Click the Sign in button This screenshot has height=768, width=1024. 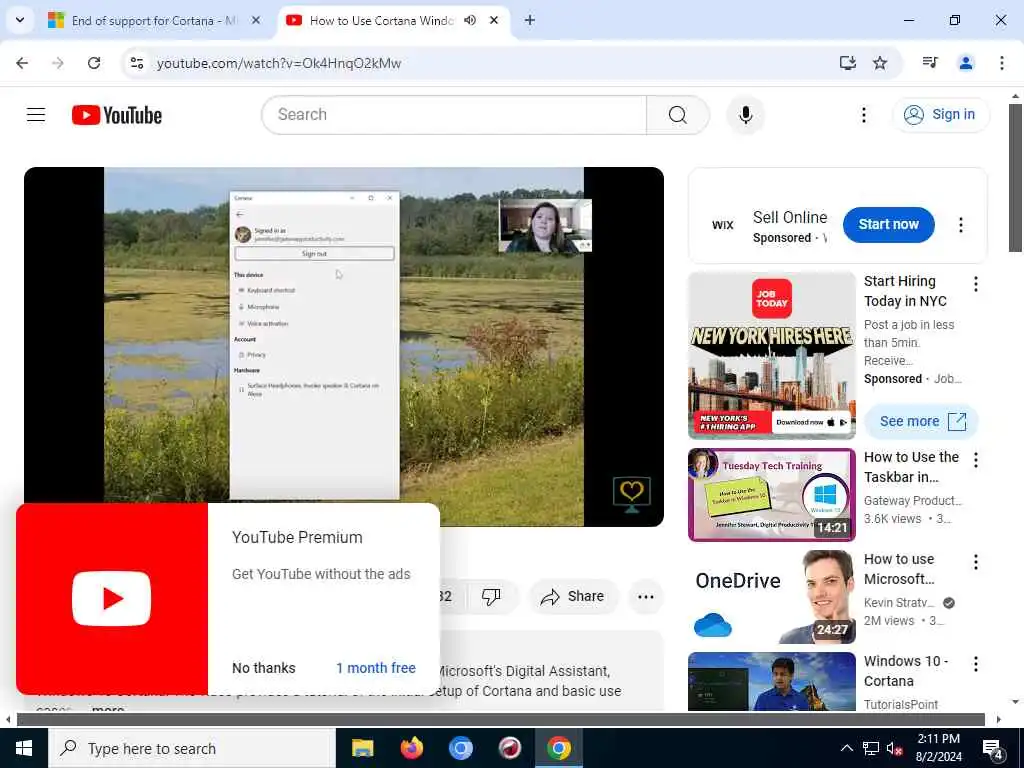click(x=941, y=115)
